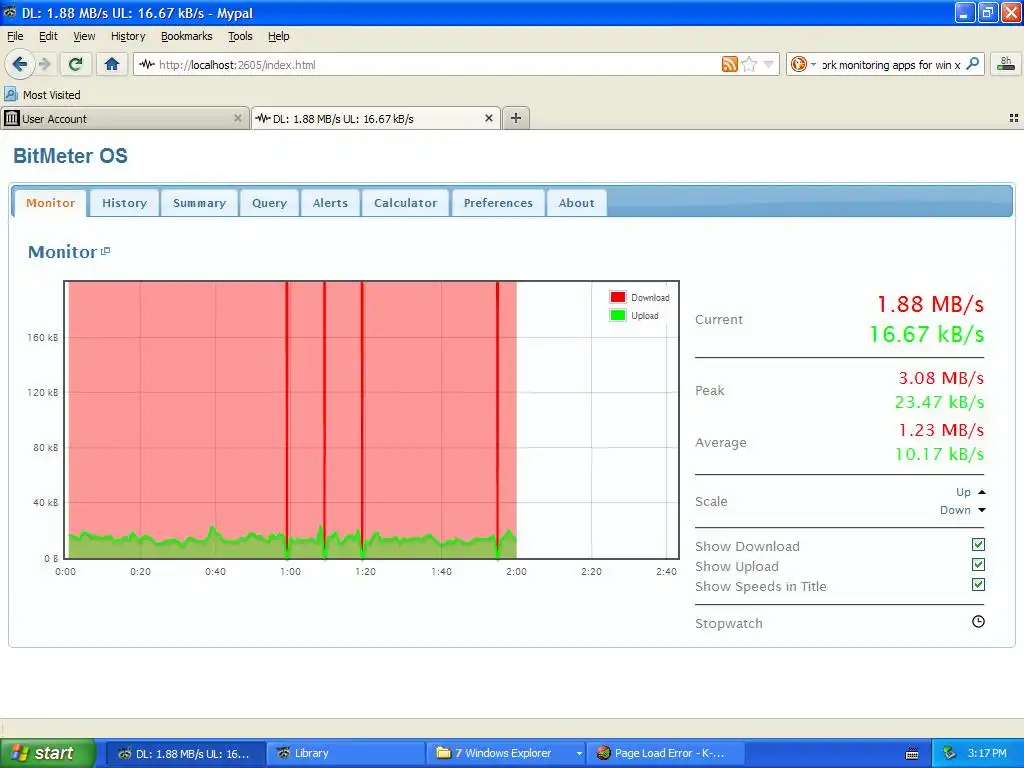This screenshot has height=768, width=1024.
Task: Click the list all tabs icon
Action: tap(1014, 118)
